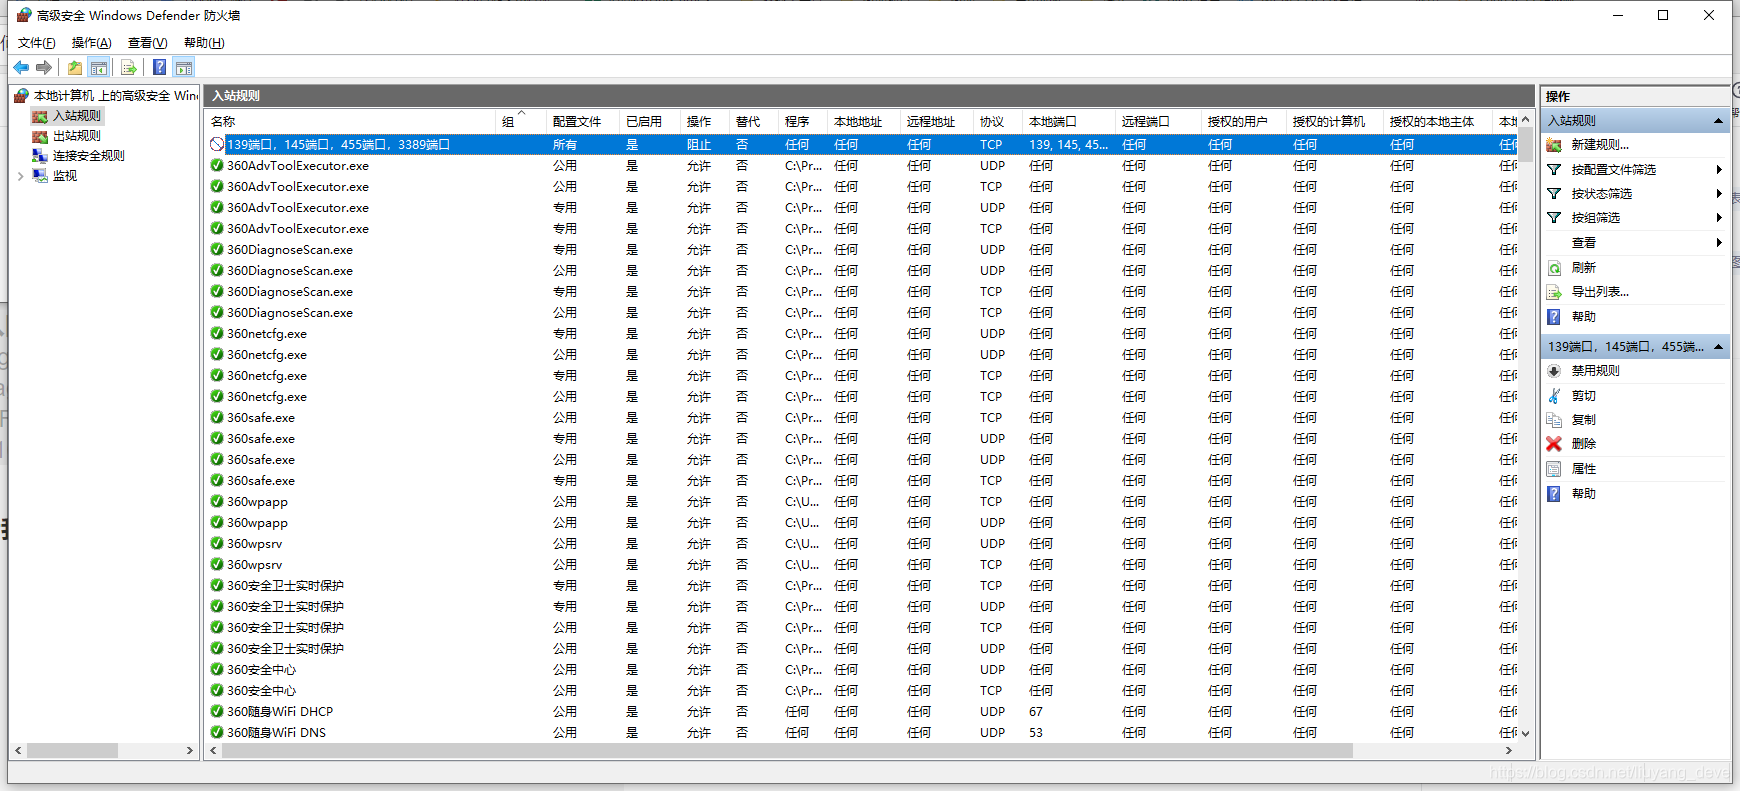Select the 139端口, 145端口 blocked rule row
Screen dimensions: 1740x791
pos(862,145)
